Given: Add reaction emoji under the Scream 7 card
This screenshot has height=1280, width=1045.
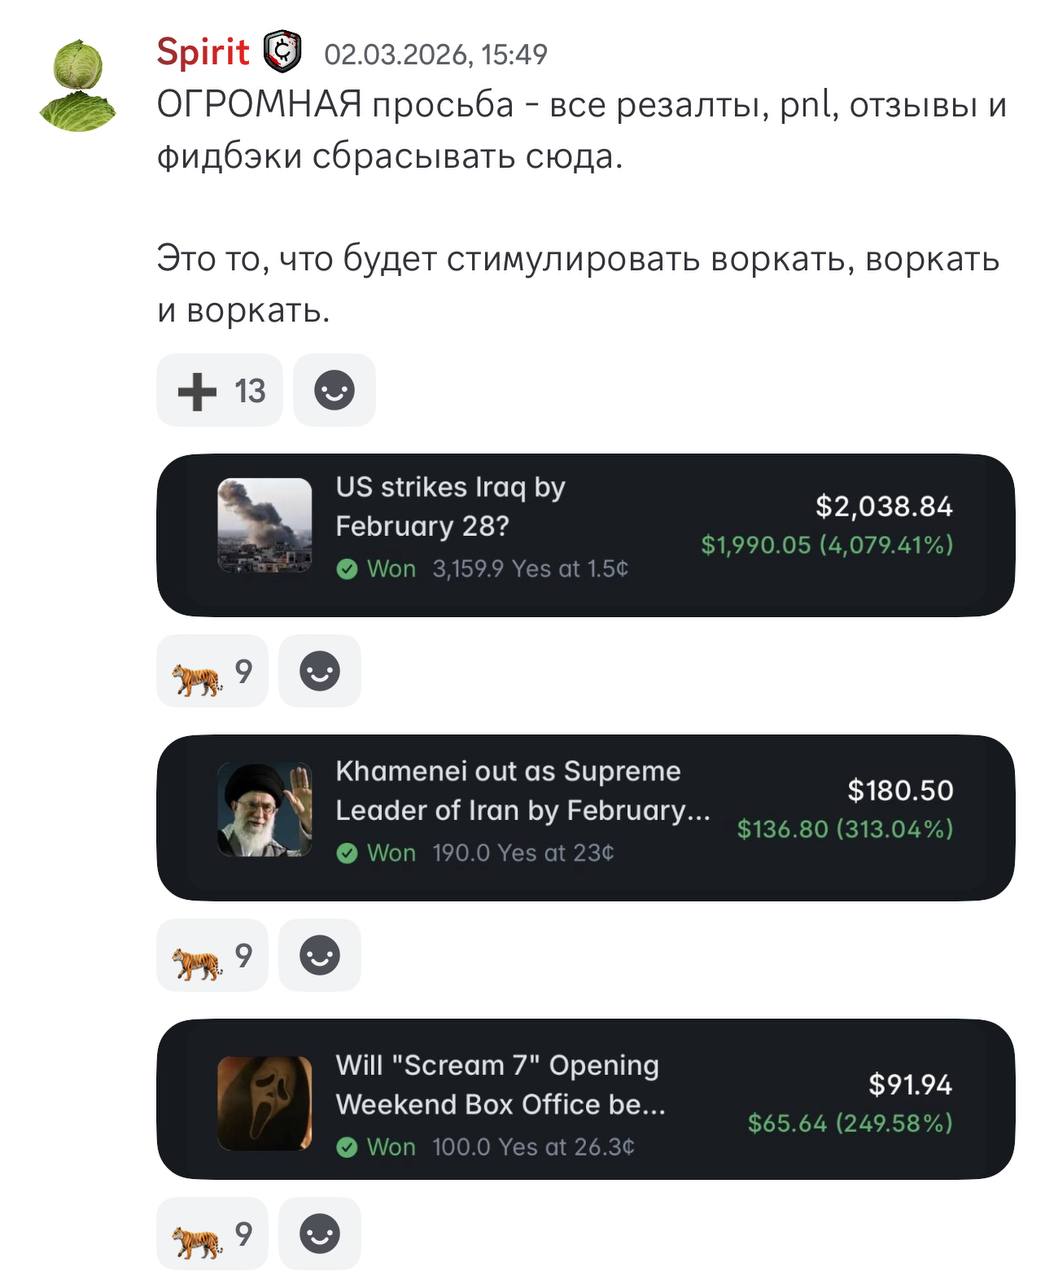Looking at the screenshot, I should pyautogui.click(x=320, y=1233).
